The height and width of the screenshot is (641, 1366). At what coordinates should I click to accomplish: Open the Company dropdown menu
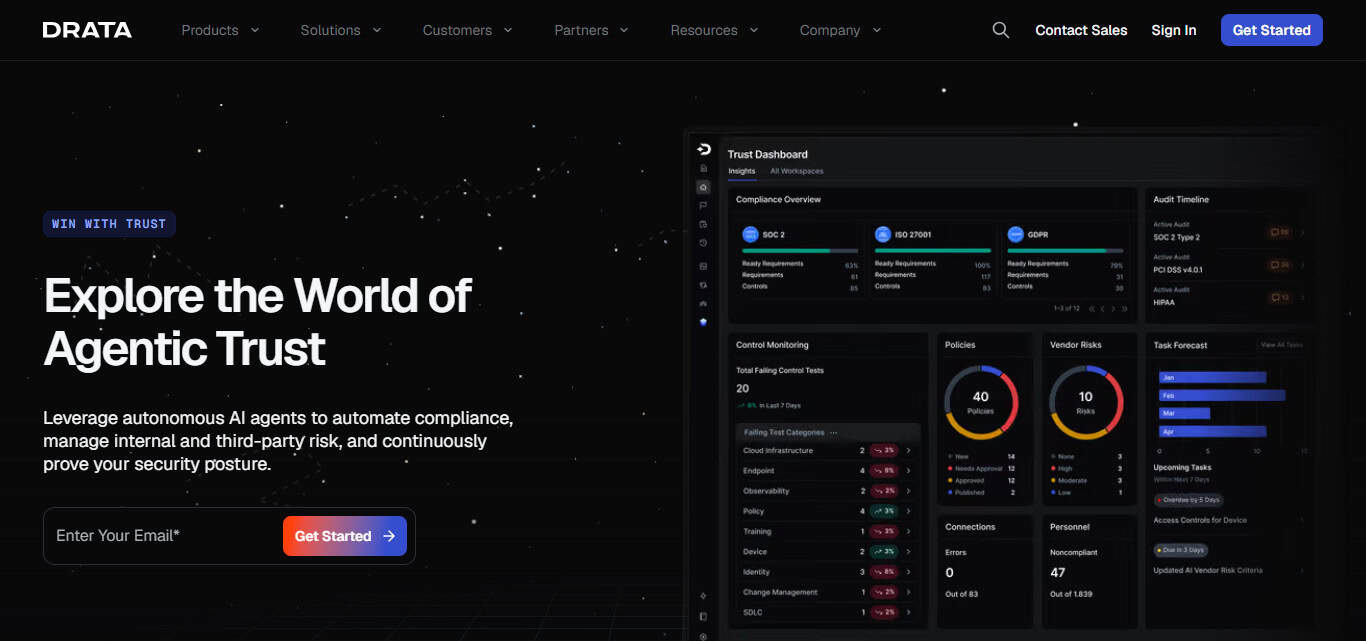tap(841, 30)
